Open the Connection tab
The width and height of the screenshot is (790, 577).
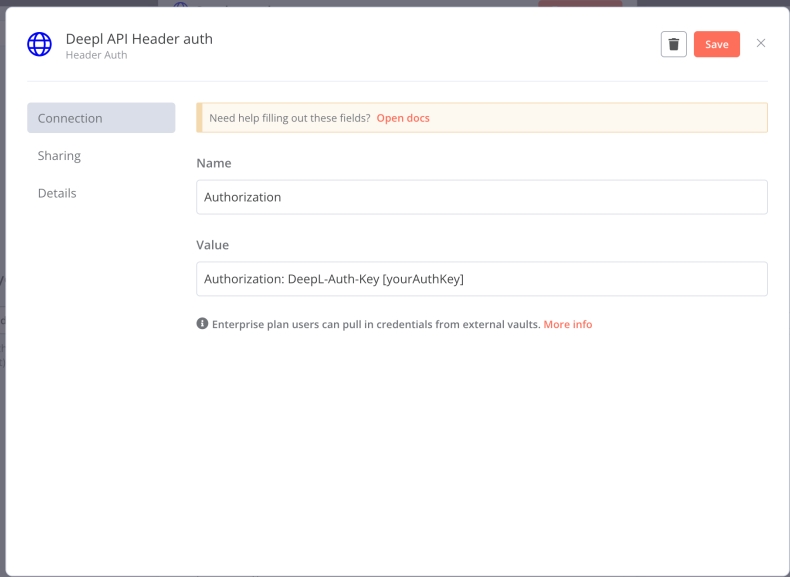(101, 118)
